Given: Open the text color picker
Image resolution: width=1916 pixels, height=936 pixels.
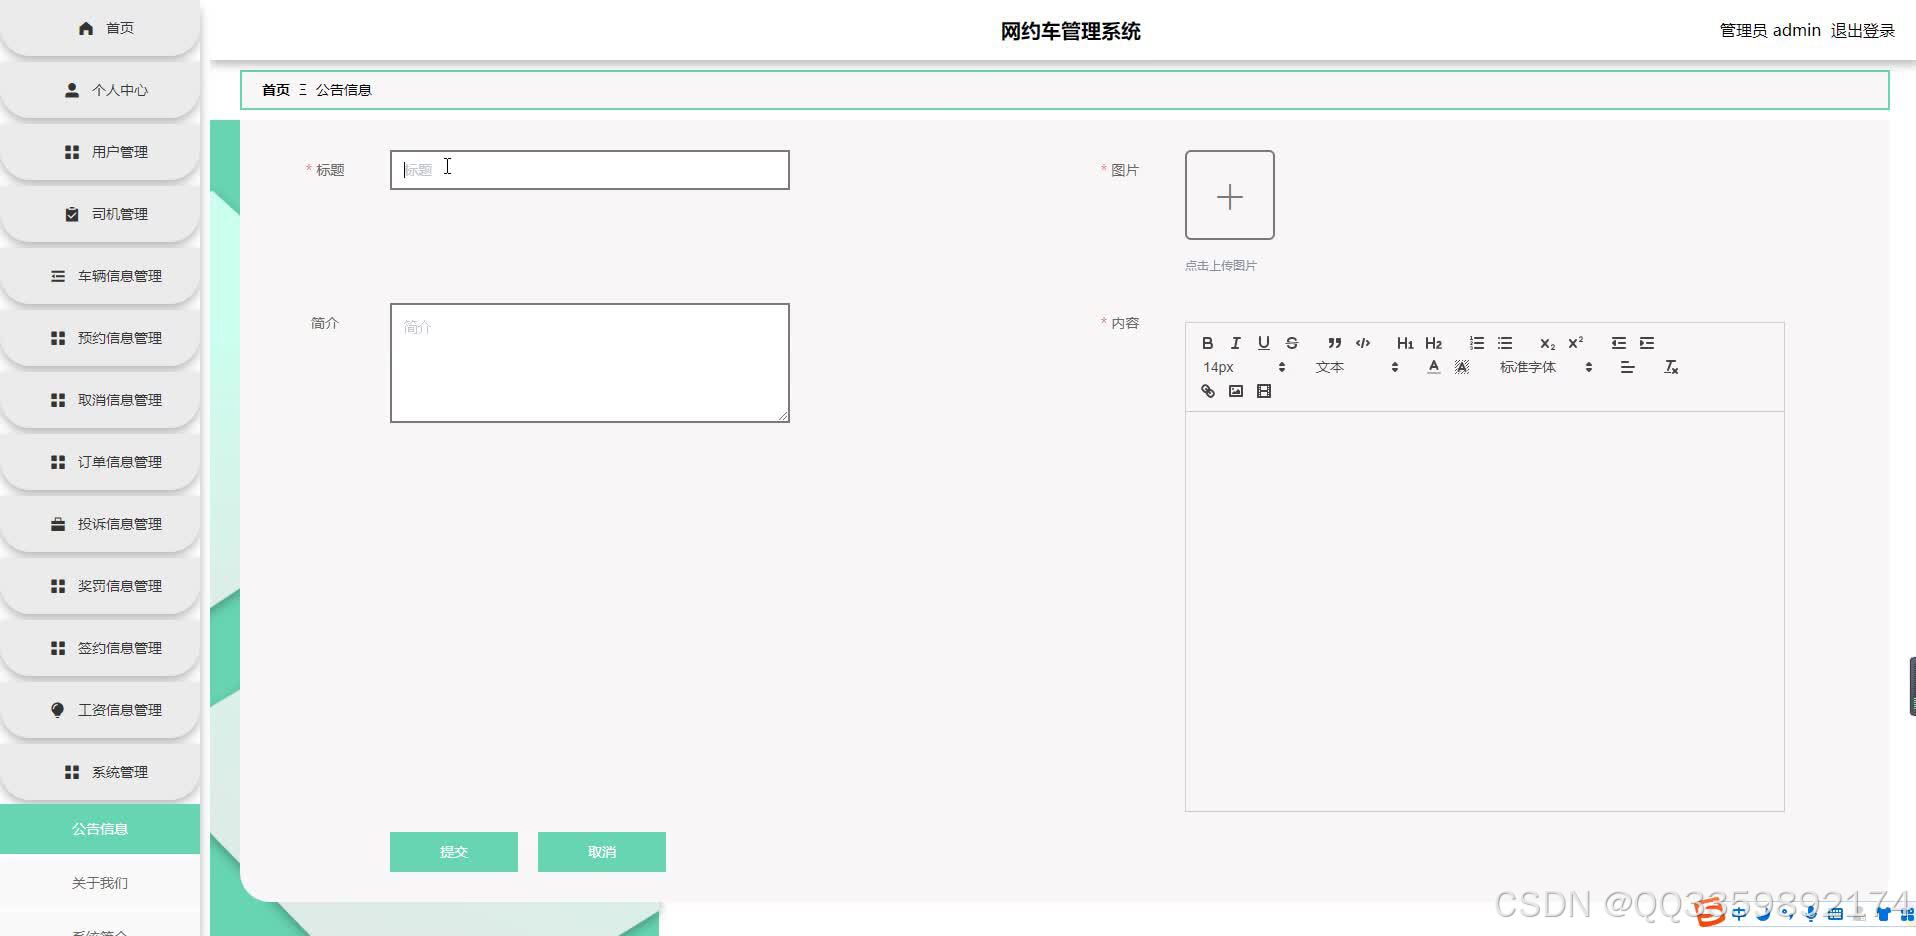Looking at the screenshot, I should tap(1433, 367).
